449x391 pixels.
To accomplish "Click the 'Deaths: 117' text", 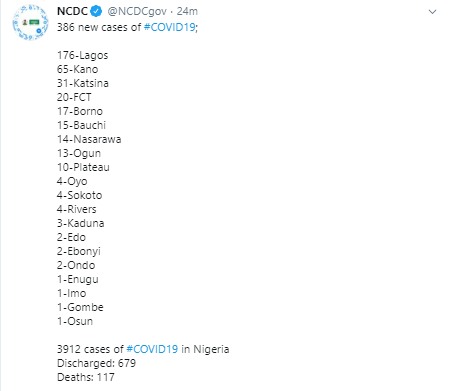I will (x=86, y=377).
